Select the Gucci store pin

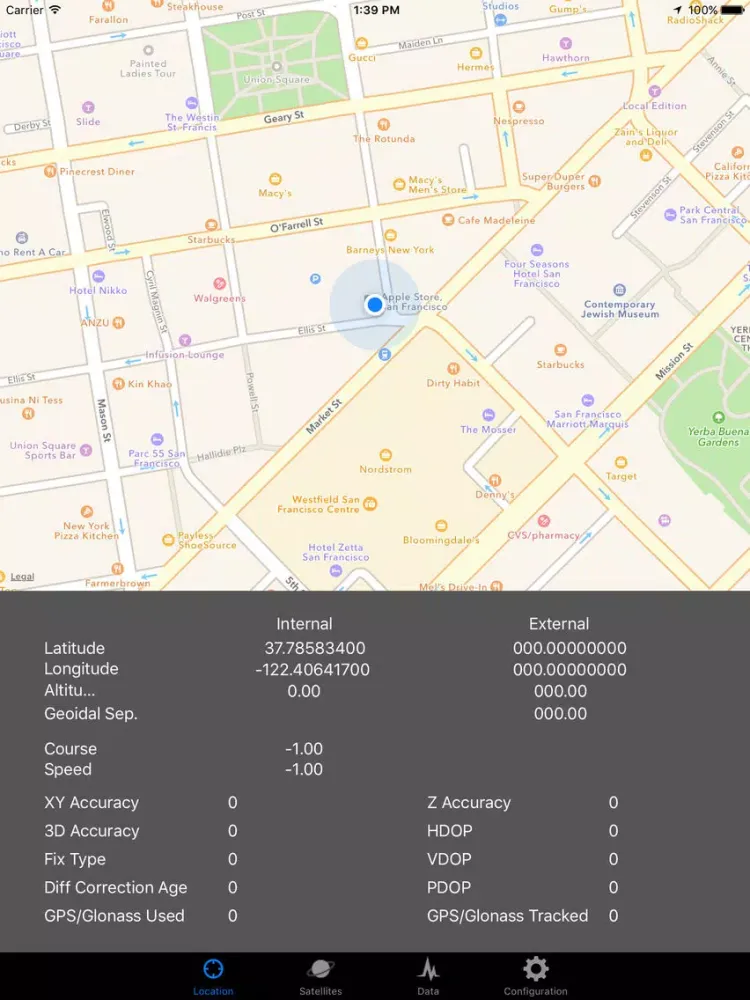362,43
